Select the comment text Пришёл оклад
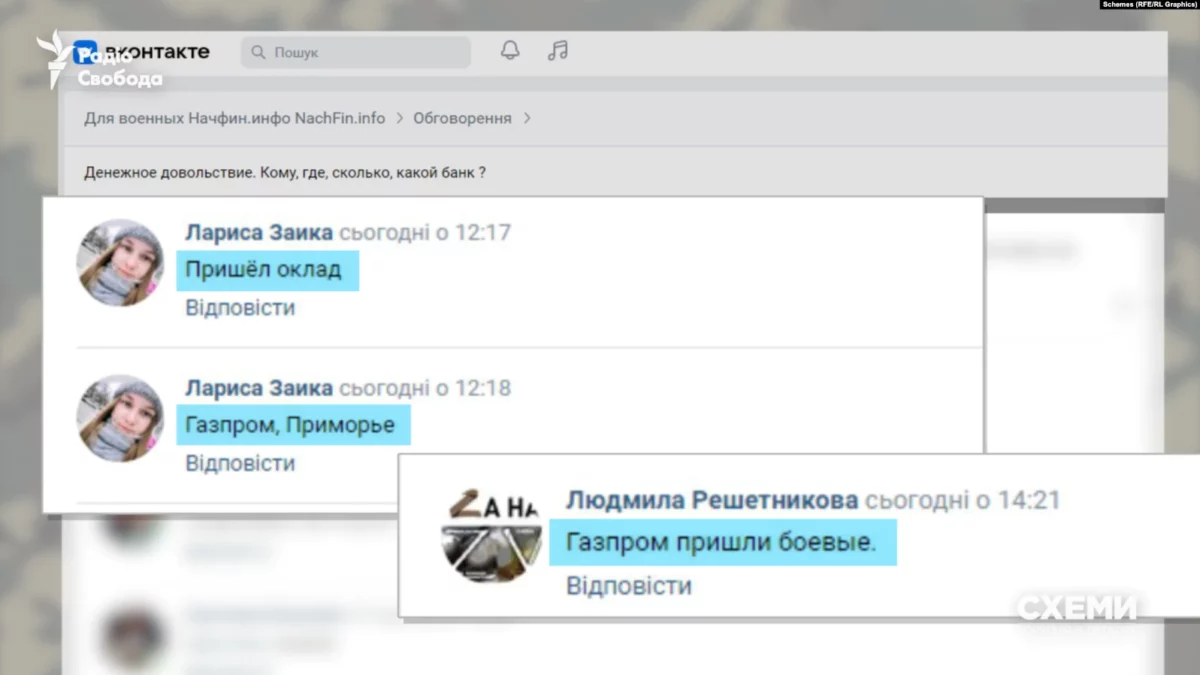The width and height of the screenshot is (1200, 675). pyautogui.click(x=264, y=270)
